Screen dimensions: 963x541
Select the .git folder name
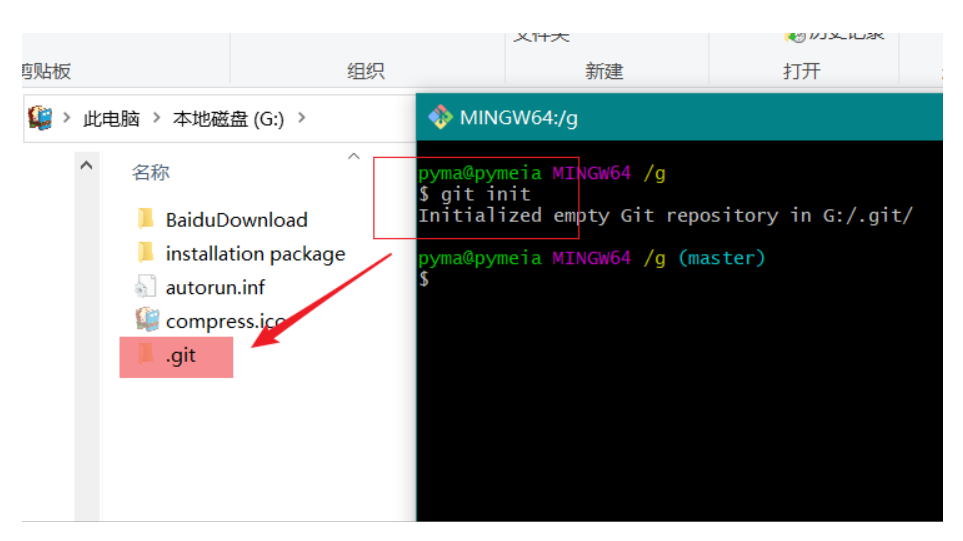click(x=181, y=355)
